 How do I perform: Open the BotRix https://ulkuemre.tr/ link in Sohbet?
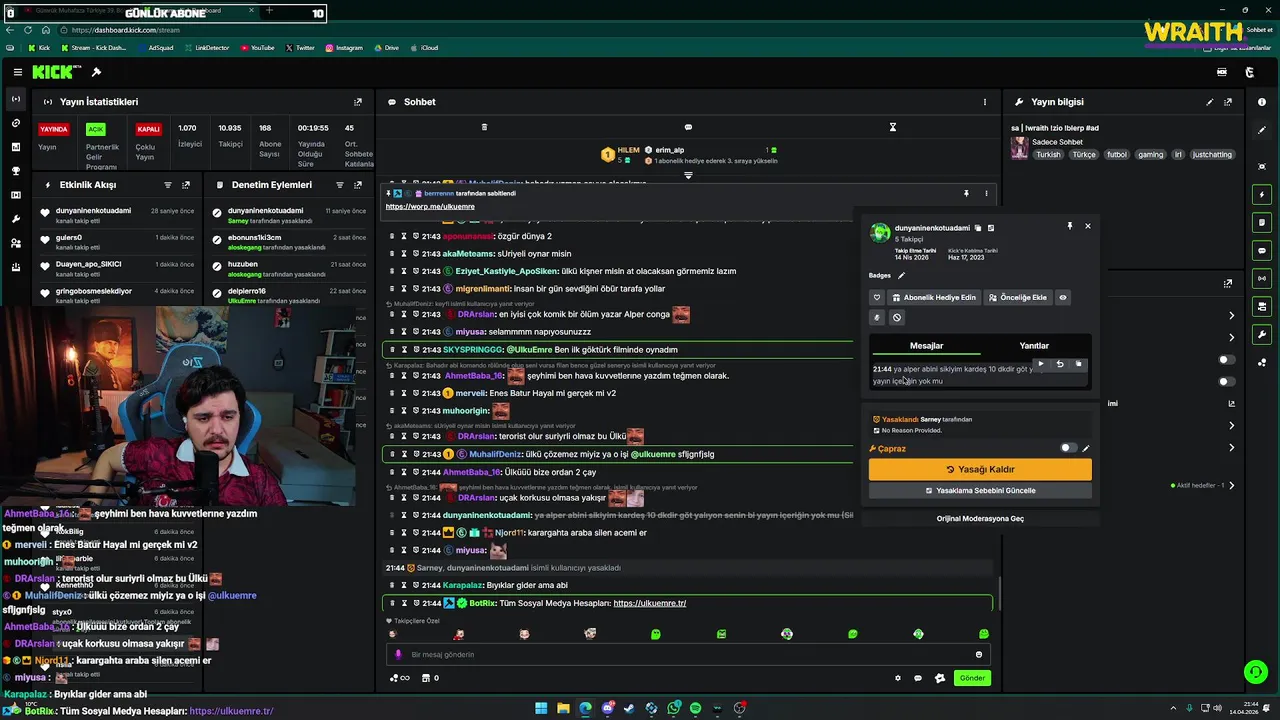(649, 603)
